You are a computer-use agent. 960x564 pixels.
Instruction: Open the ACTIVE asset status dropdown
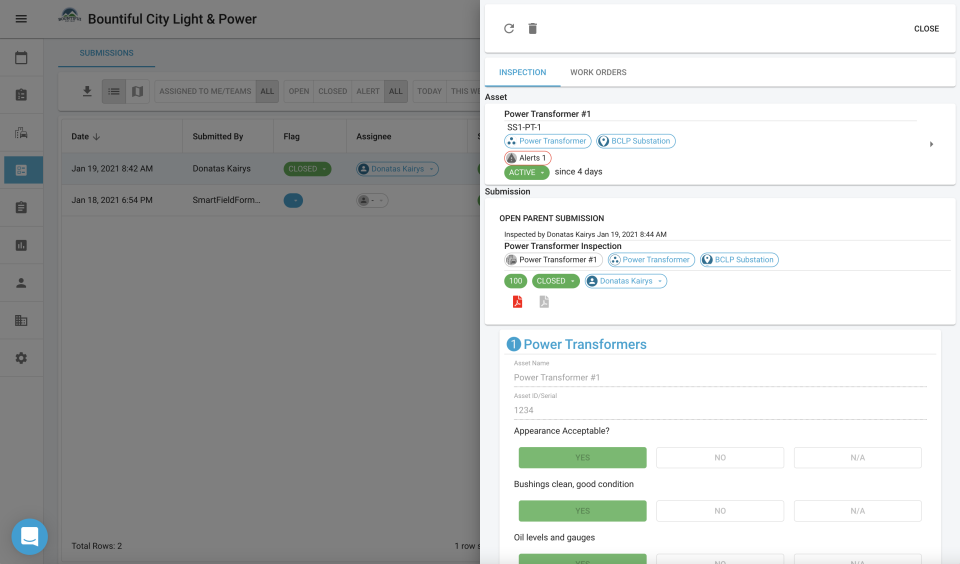(x=527, y=173)
